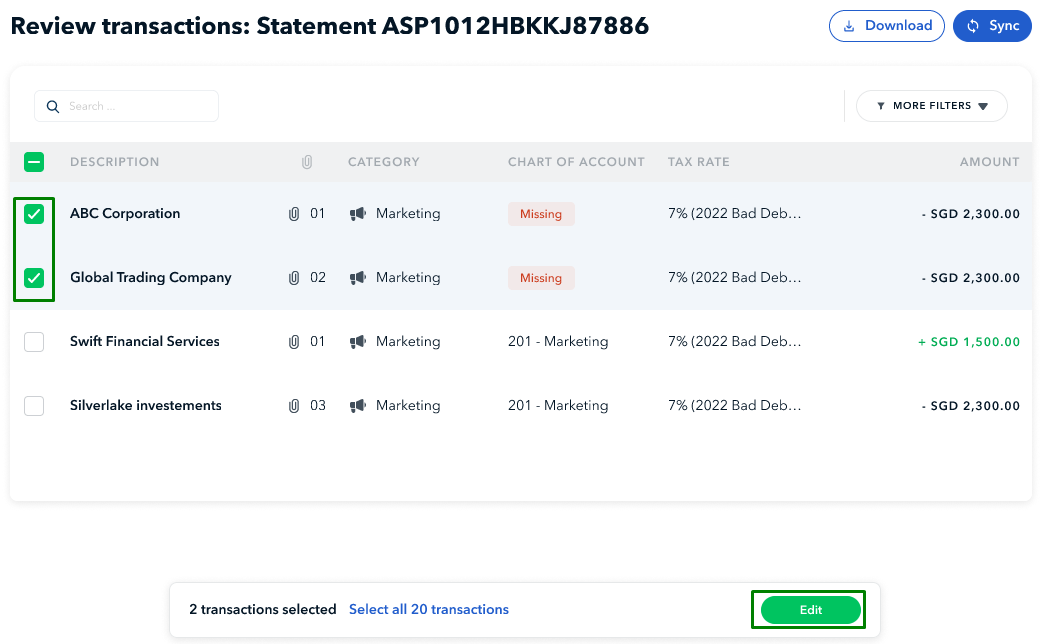Viewport: 1046px width, 644px height.
Task: Click the TAX RATE column header
Action: 698,162
